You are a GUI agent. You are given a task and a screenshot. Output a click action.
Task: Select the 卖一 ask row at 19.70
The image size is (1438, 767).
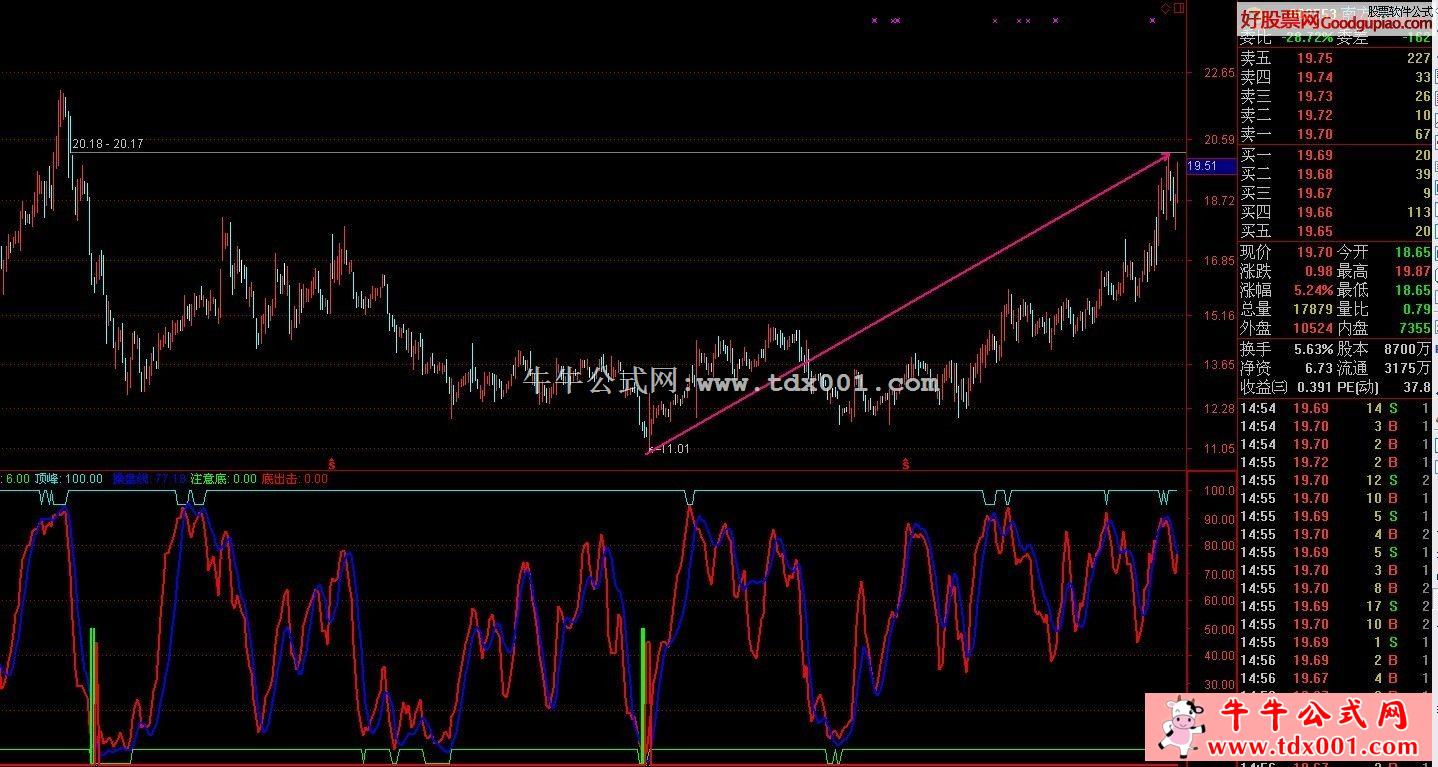pyautogui.click(x=1335, y=134)
